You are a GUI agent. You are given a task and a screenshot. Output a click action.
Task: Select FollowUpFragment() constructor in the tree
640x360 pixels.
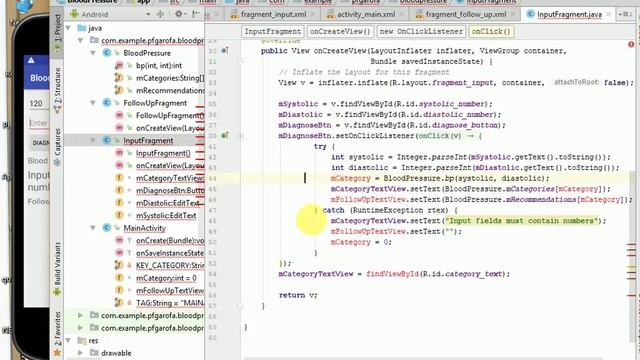point(170,116)
